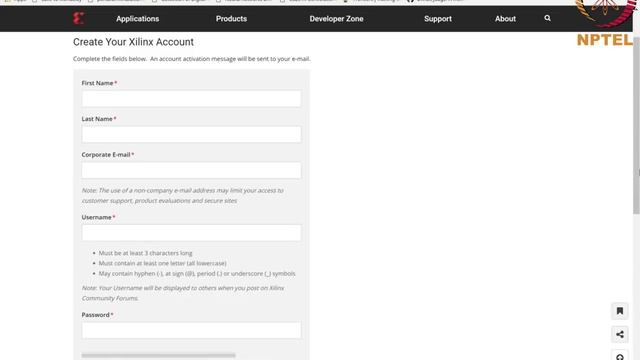
Task: Focus the Last Name input field
Action: [x=191, y=135]
